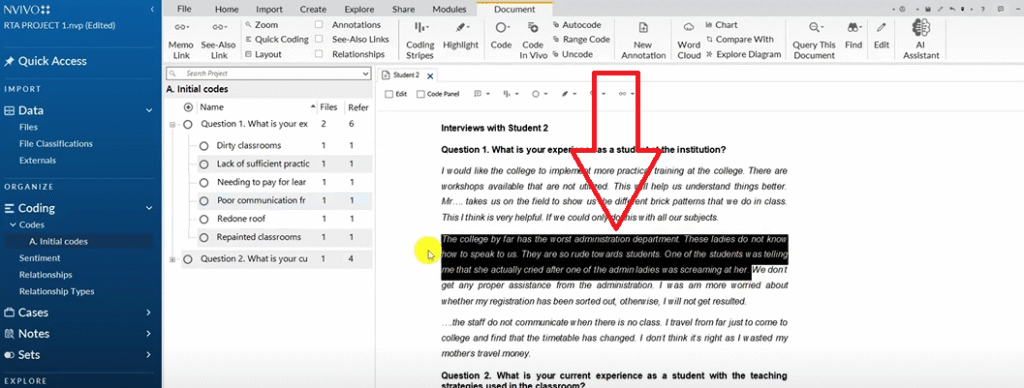1024x388 pixels.
Task: Open Externals in the sidebar
Action: 37,161
